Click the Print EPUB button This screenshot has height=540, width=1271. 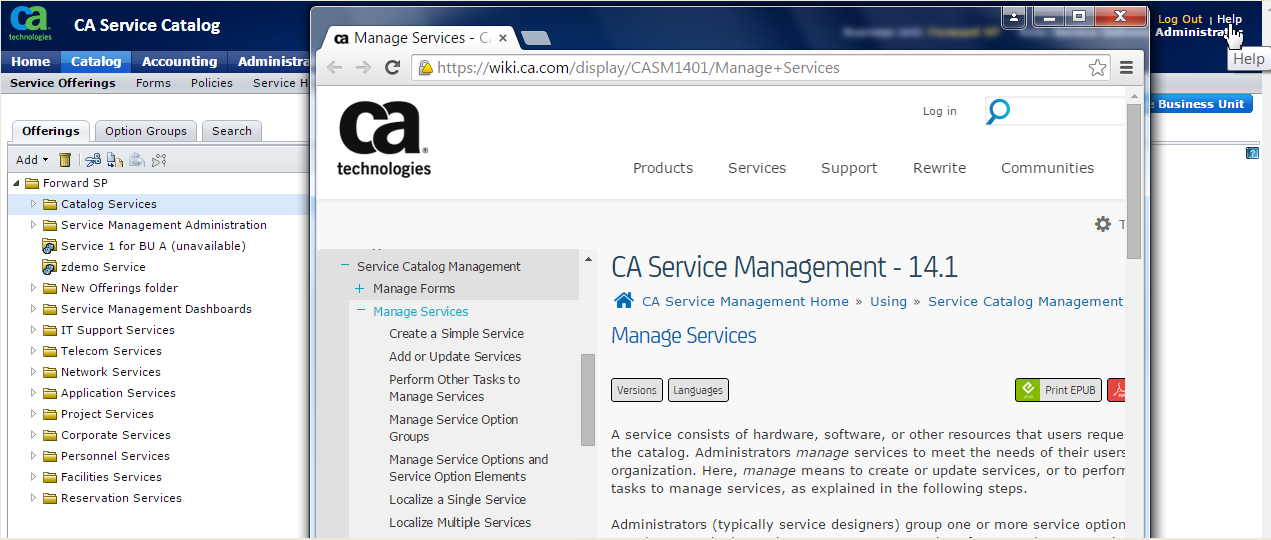(x=1058, y=390)
